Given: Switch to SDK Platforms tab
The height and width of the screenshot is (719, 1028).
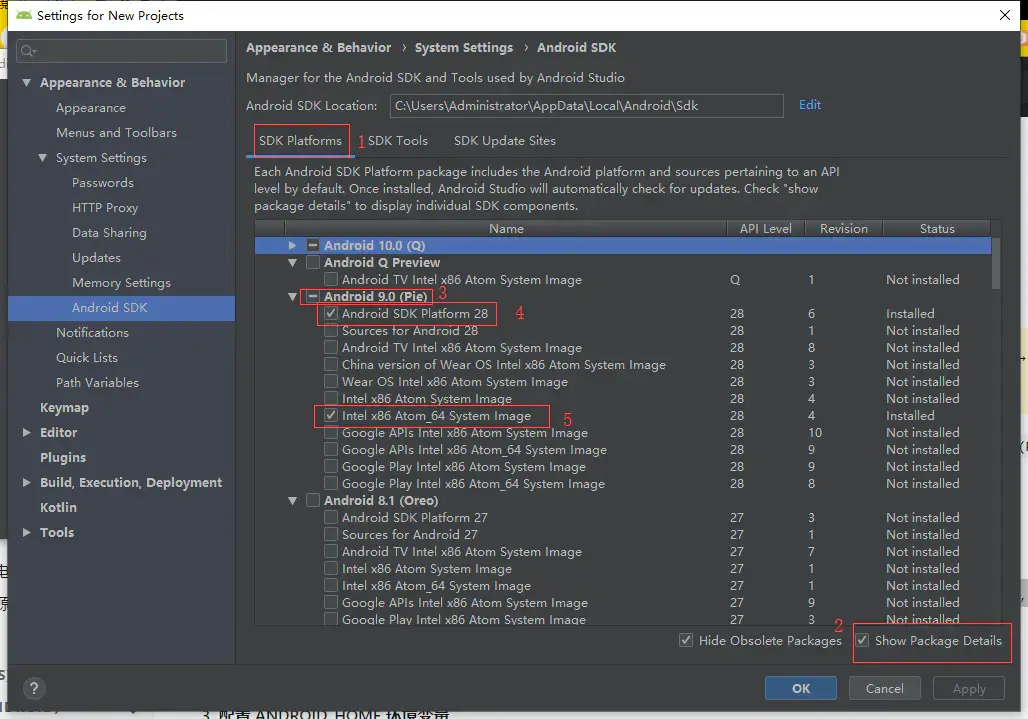Looking at the screenshot, I should click(300, 141).
